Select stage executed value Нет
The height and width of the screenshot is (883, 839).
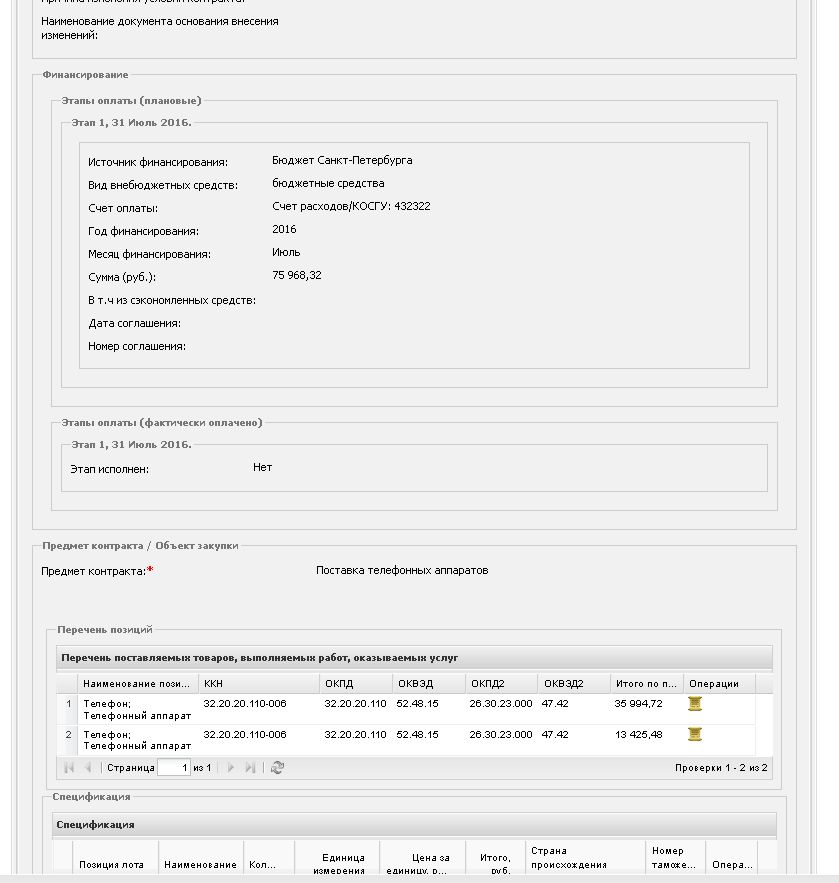262,467
